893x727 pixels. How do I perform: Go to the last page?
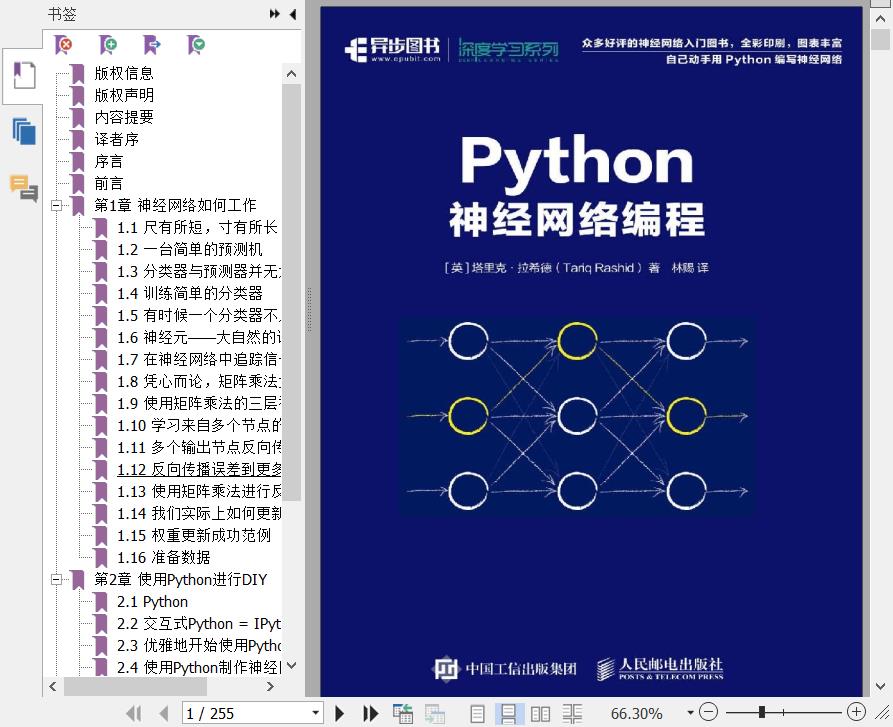coord(371,713)
